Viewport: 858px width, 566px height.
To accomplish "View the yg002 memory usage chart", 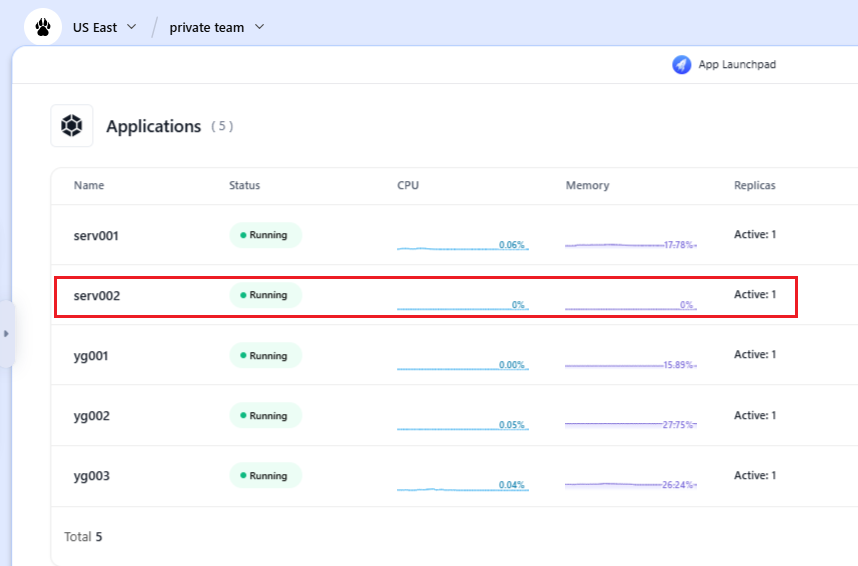I will (630, 425).
